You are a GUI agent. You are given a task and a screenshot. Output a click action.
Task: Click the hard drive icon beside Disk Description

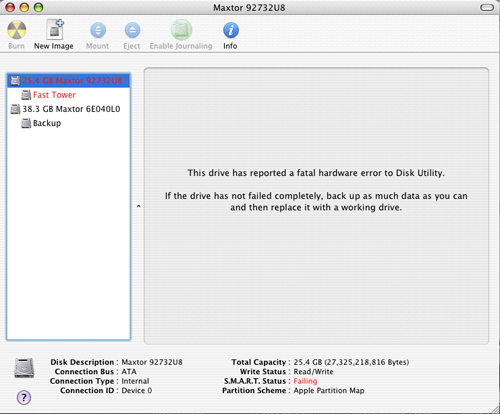click(x=24, y=368)
